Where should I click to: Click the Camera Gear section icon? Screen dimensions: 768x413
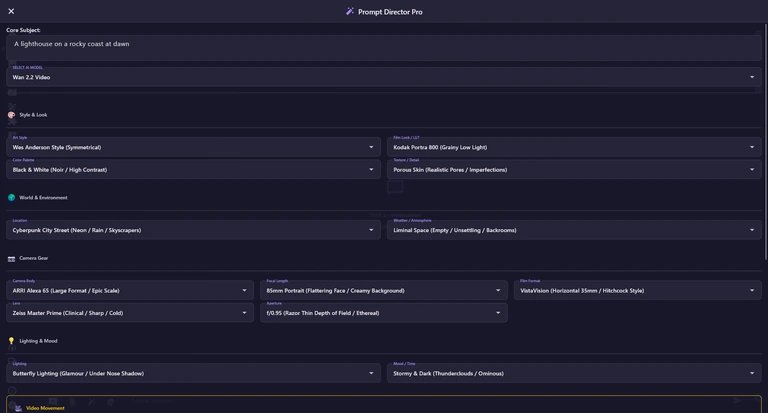pos(11,258)
